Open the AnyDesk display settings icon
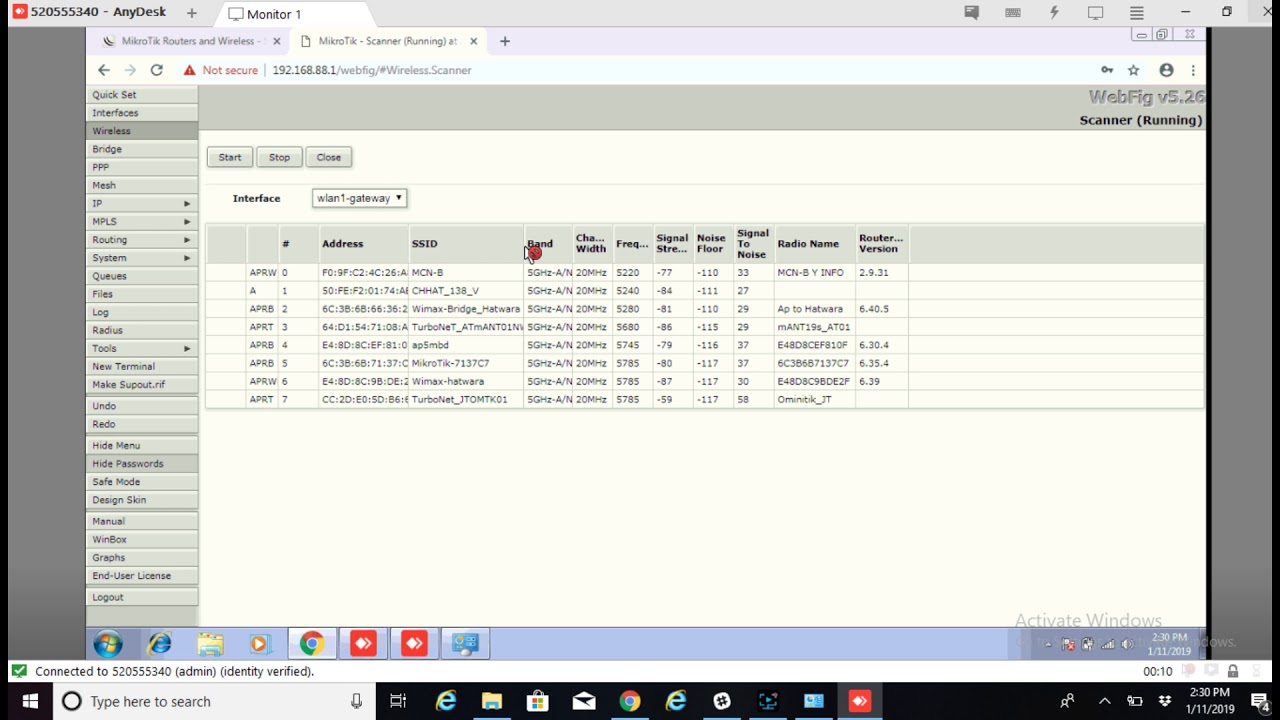This screenshot has width=1280, height=720. pos(1096,13)
